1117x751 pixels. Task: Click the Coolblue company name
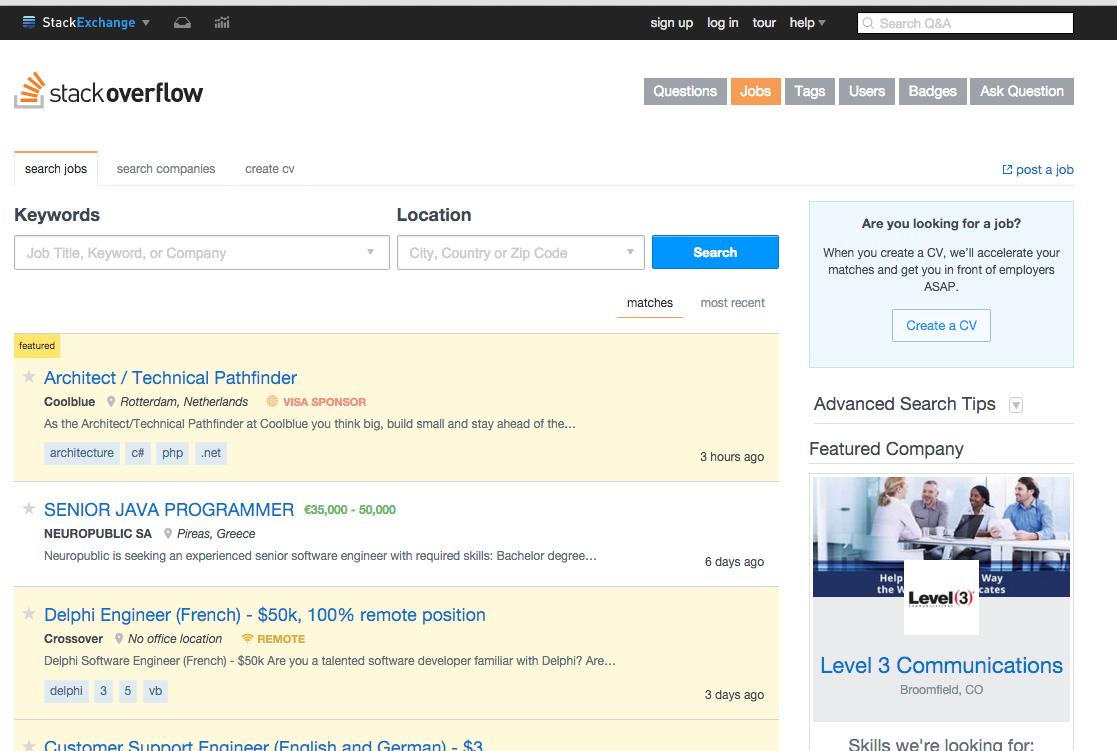(69, 402)
